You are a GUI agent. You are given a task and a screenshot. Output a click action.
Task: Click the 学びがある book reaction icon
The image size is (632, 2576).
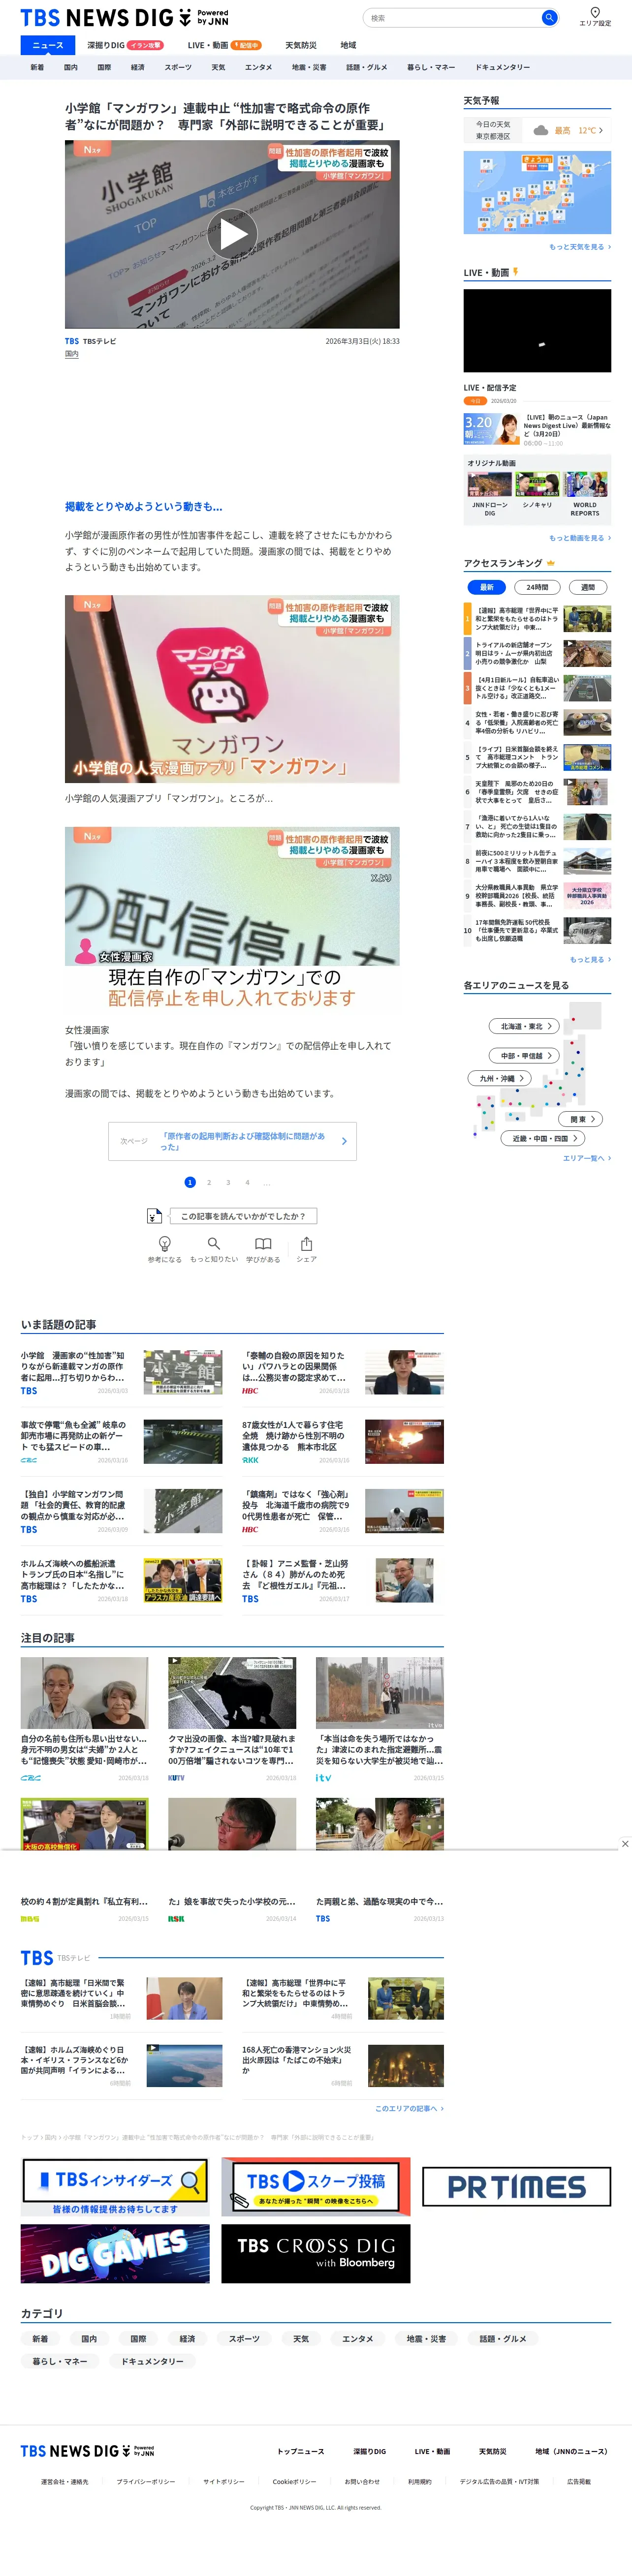(263, 1243)
